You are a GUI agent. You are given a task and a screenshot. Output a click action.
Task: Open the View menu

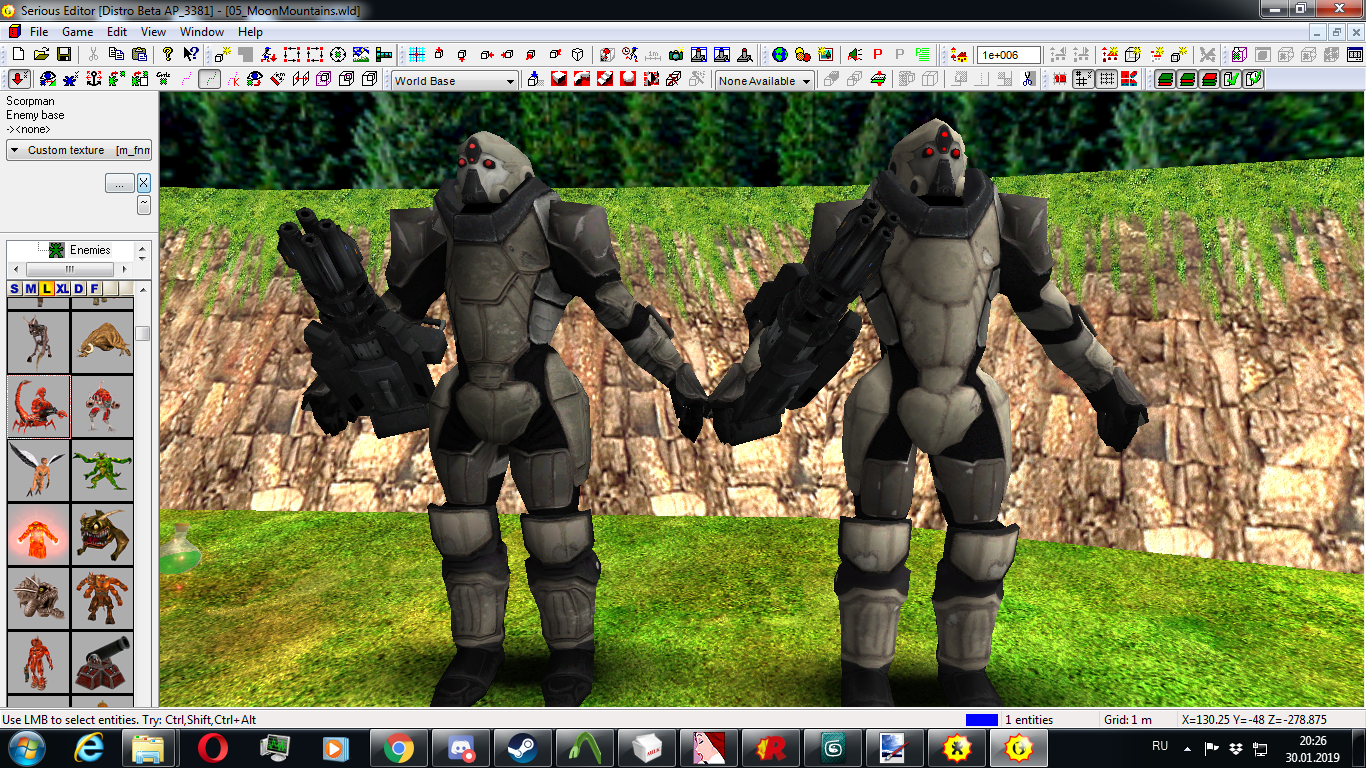coord(153,31)
